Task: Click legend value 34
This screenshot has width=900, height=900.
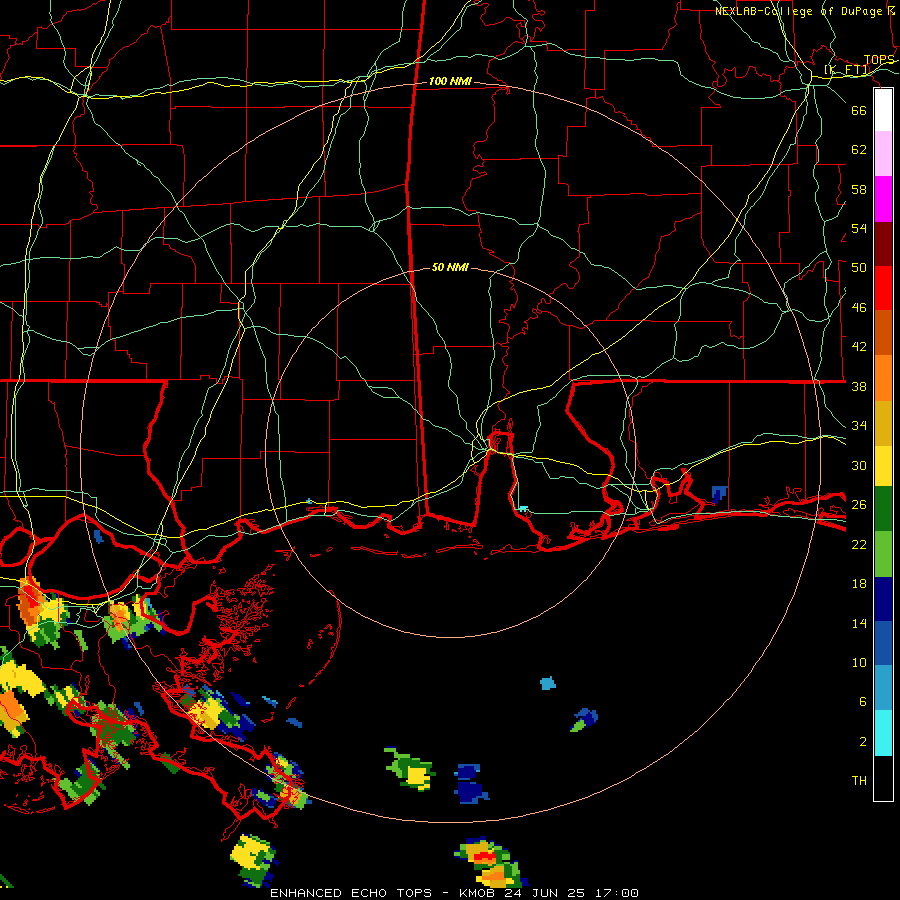Action: click(x=859, y=425)
